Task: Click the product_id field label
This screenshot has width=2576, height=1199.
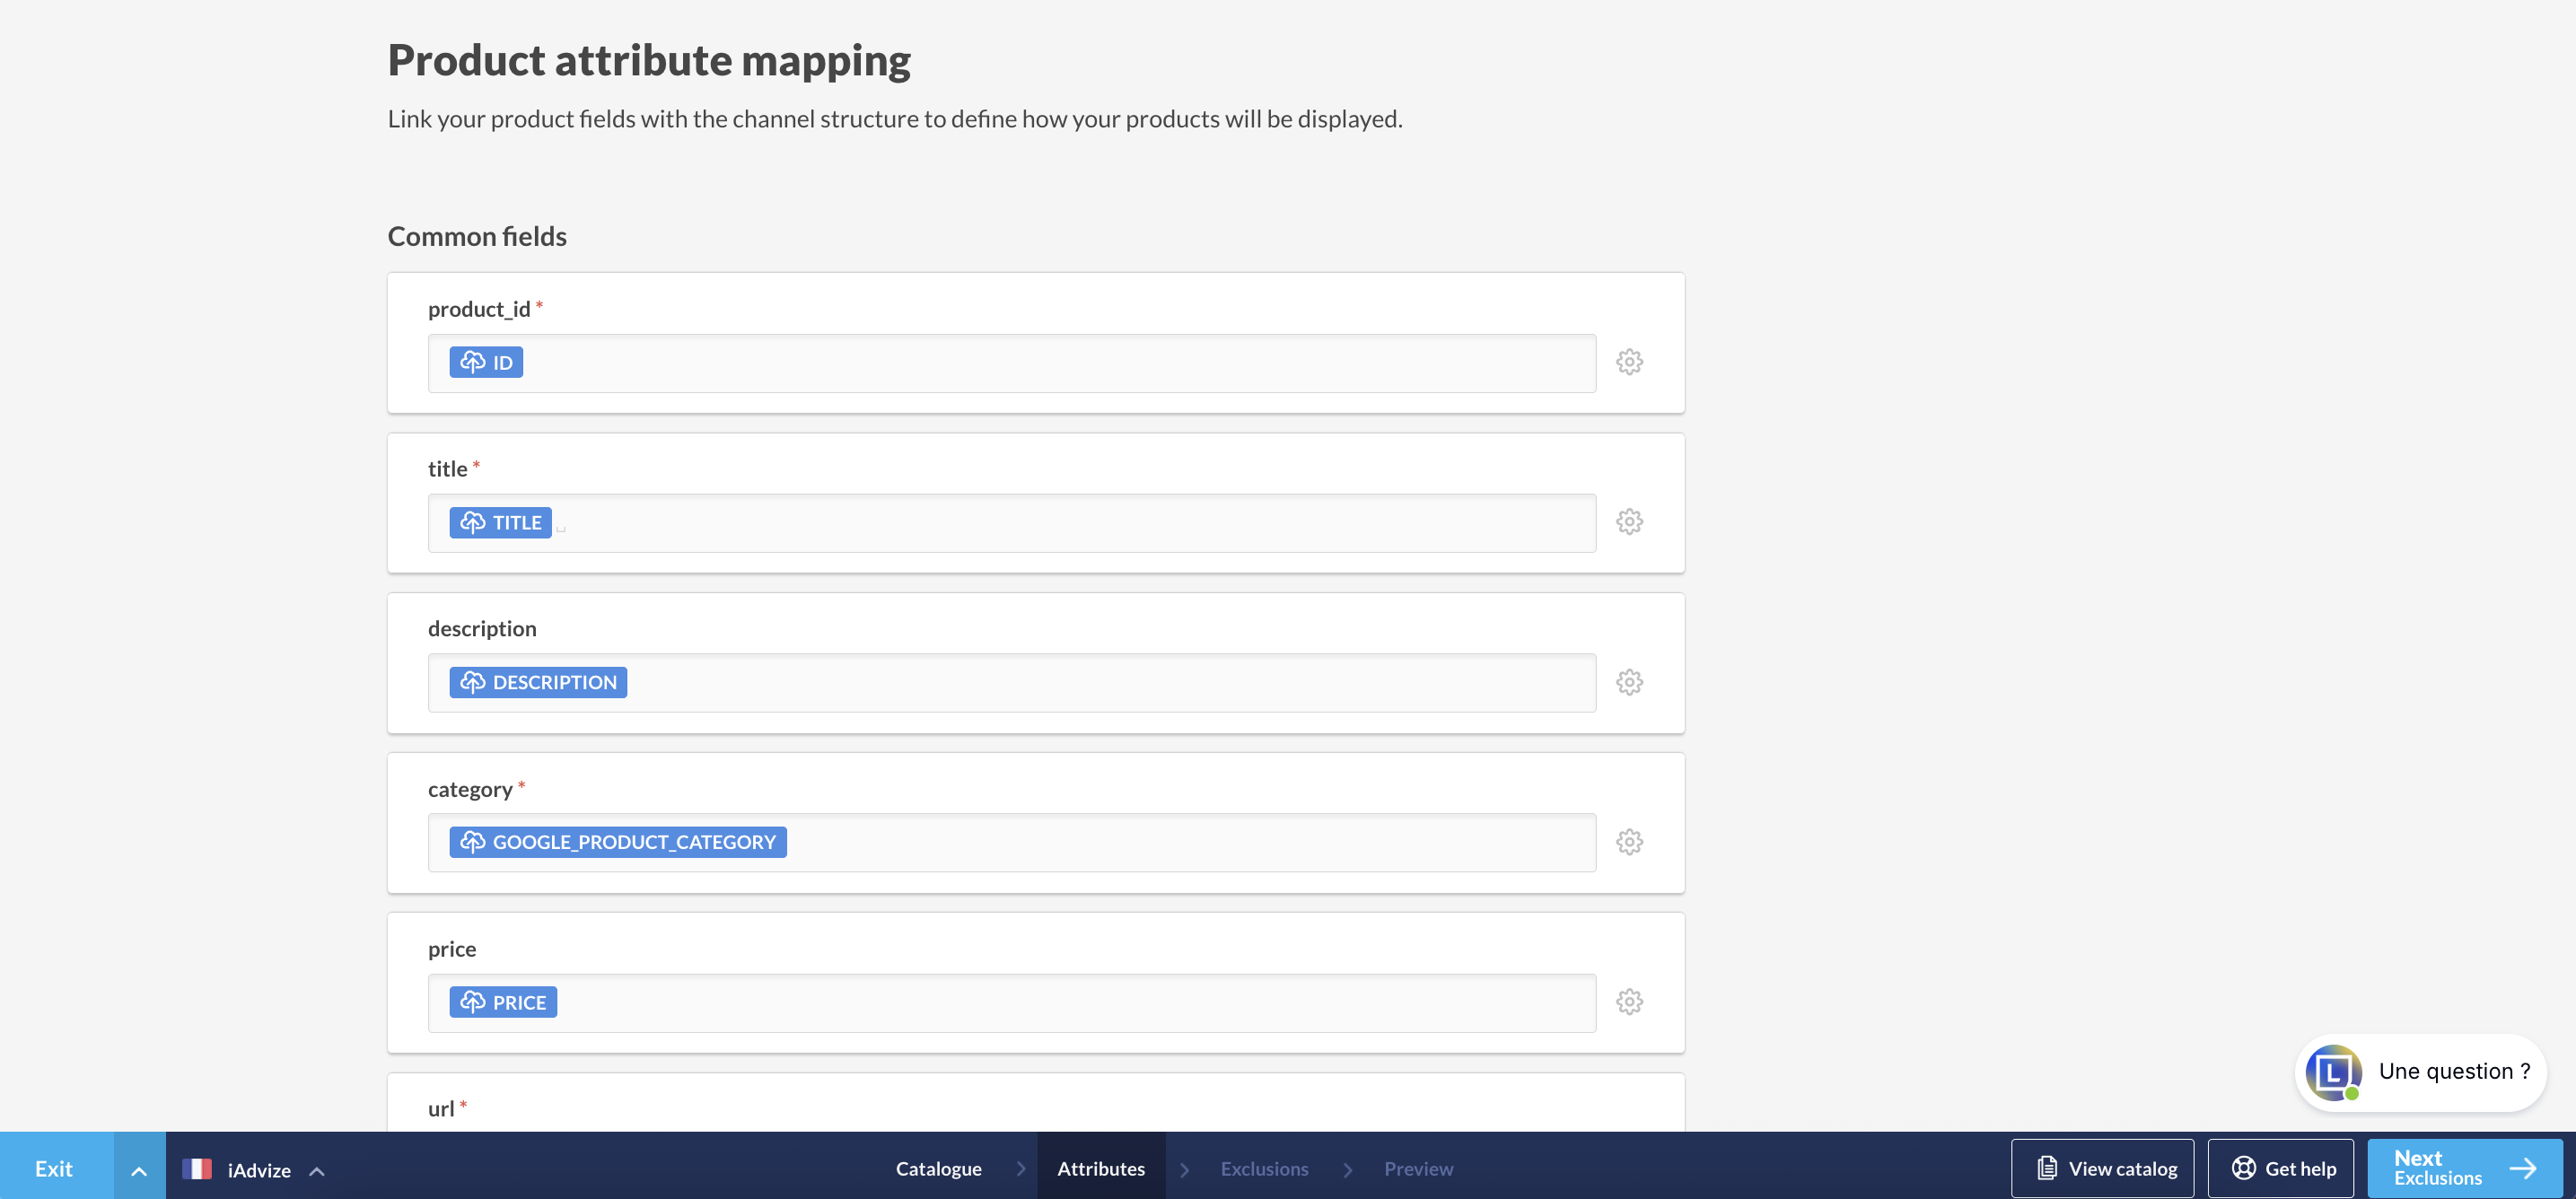Action: (x=479, y=309)
